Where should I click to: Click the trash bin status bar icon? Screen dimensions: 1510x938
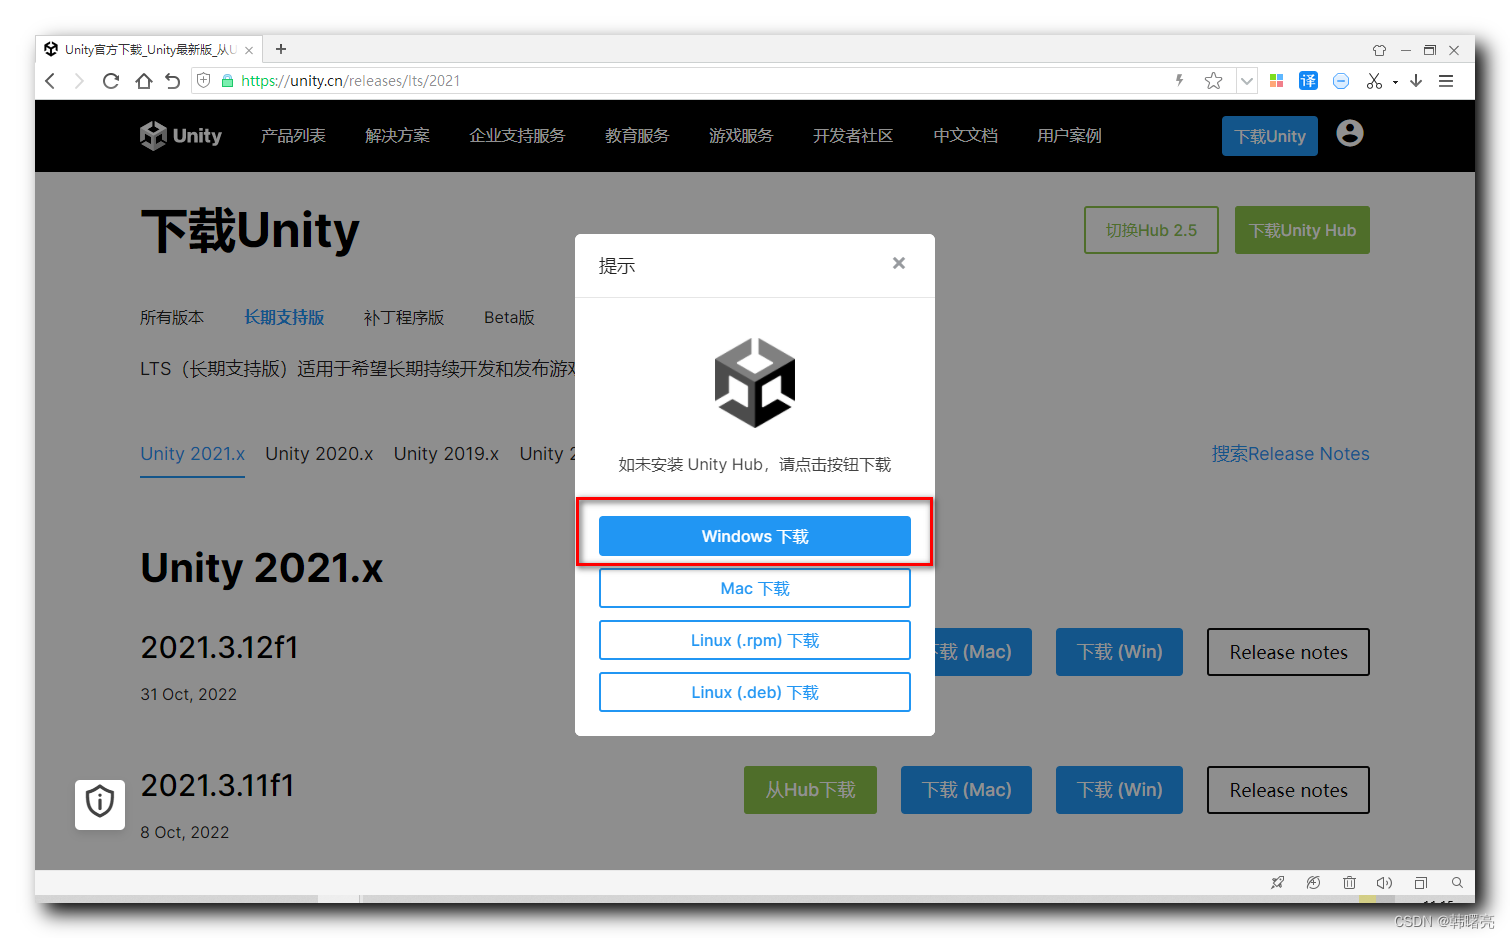(x=1349, y=883)
